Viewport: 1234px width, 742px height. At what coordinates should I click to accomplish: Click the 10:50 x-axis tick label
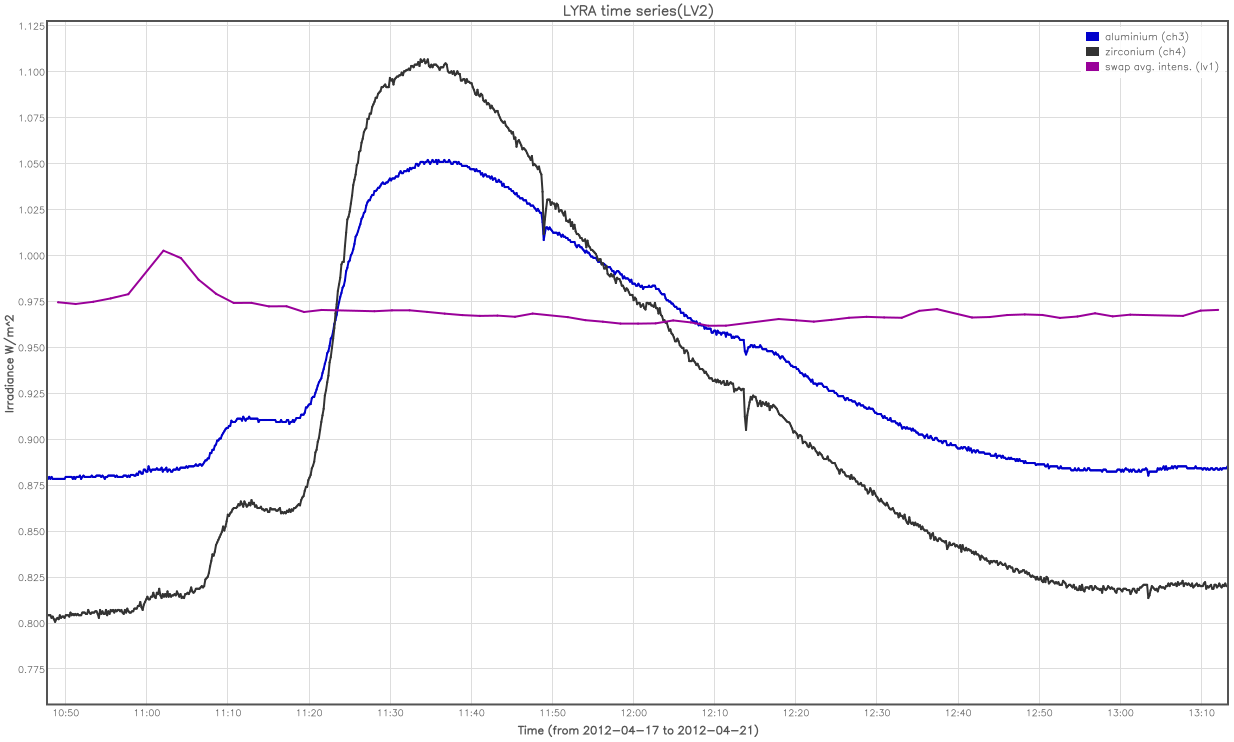tap(65, 713)
